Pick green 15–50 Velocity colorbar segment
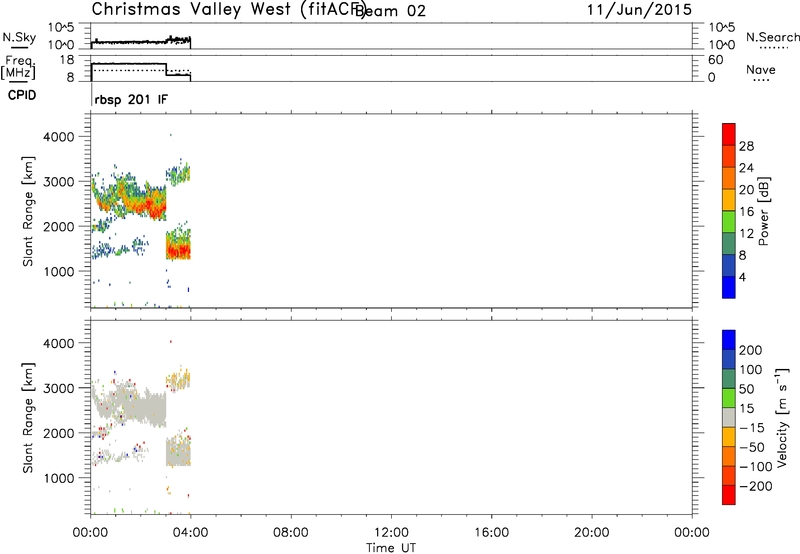 pos(729,398)
